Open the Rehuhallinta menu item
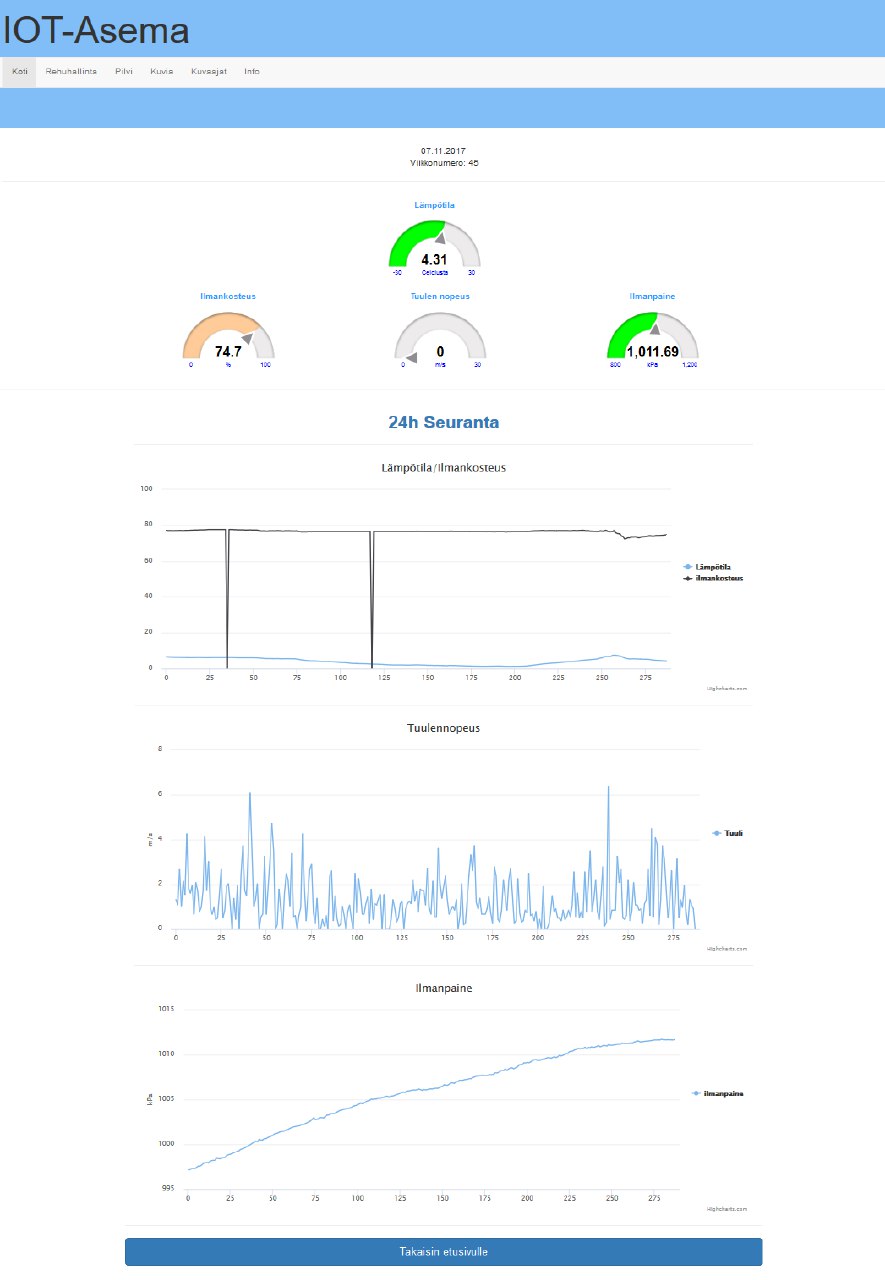 pos(71,72)
